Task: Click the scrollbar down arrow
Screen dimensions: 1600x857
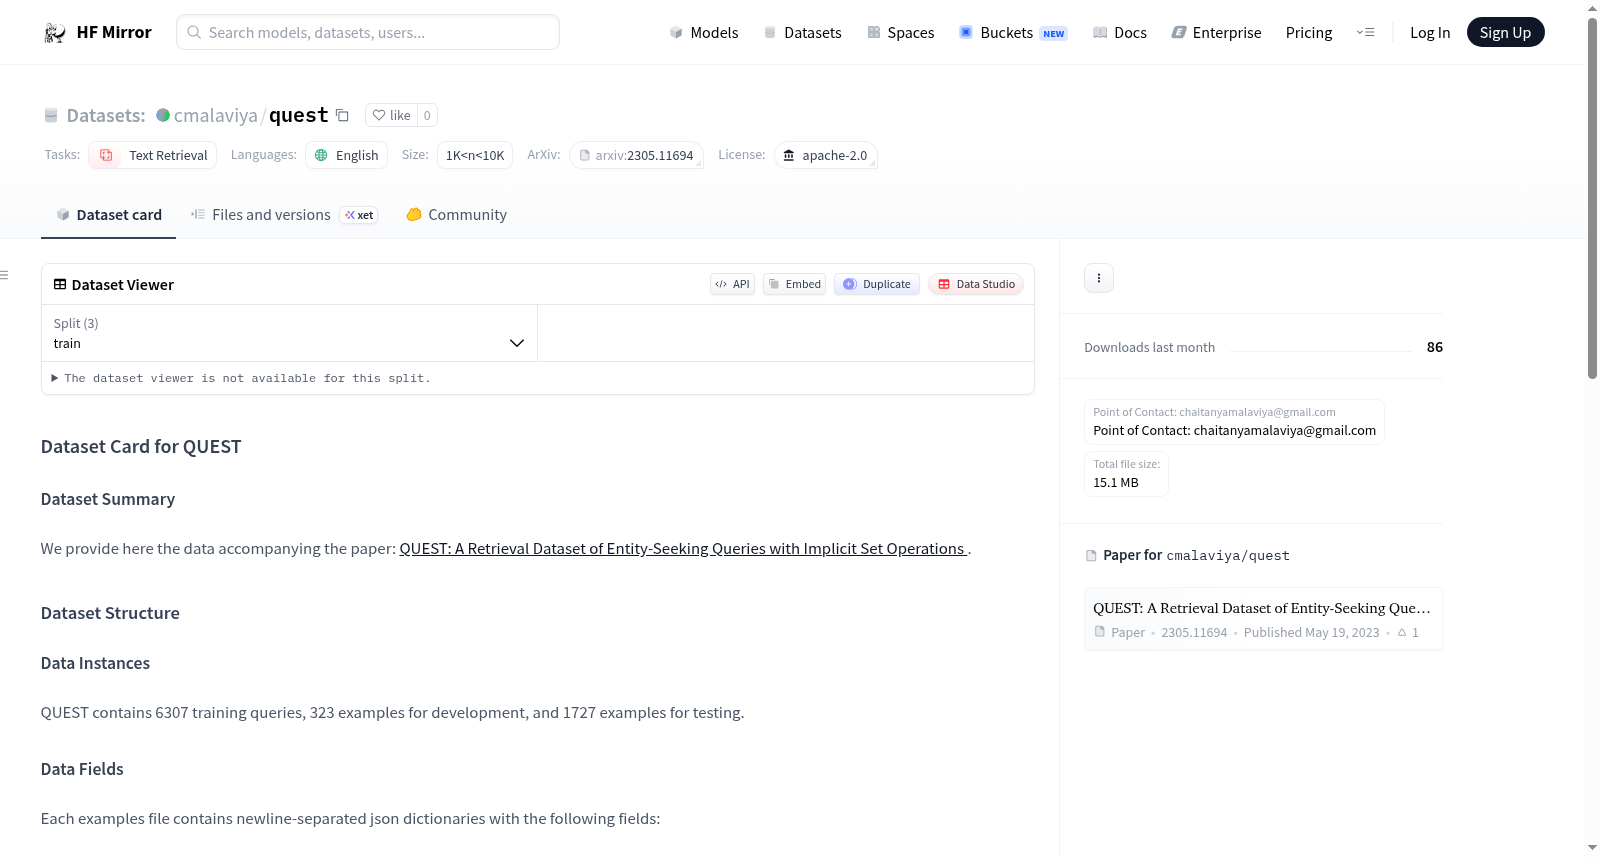Action: point(1592,848)
